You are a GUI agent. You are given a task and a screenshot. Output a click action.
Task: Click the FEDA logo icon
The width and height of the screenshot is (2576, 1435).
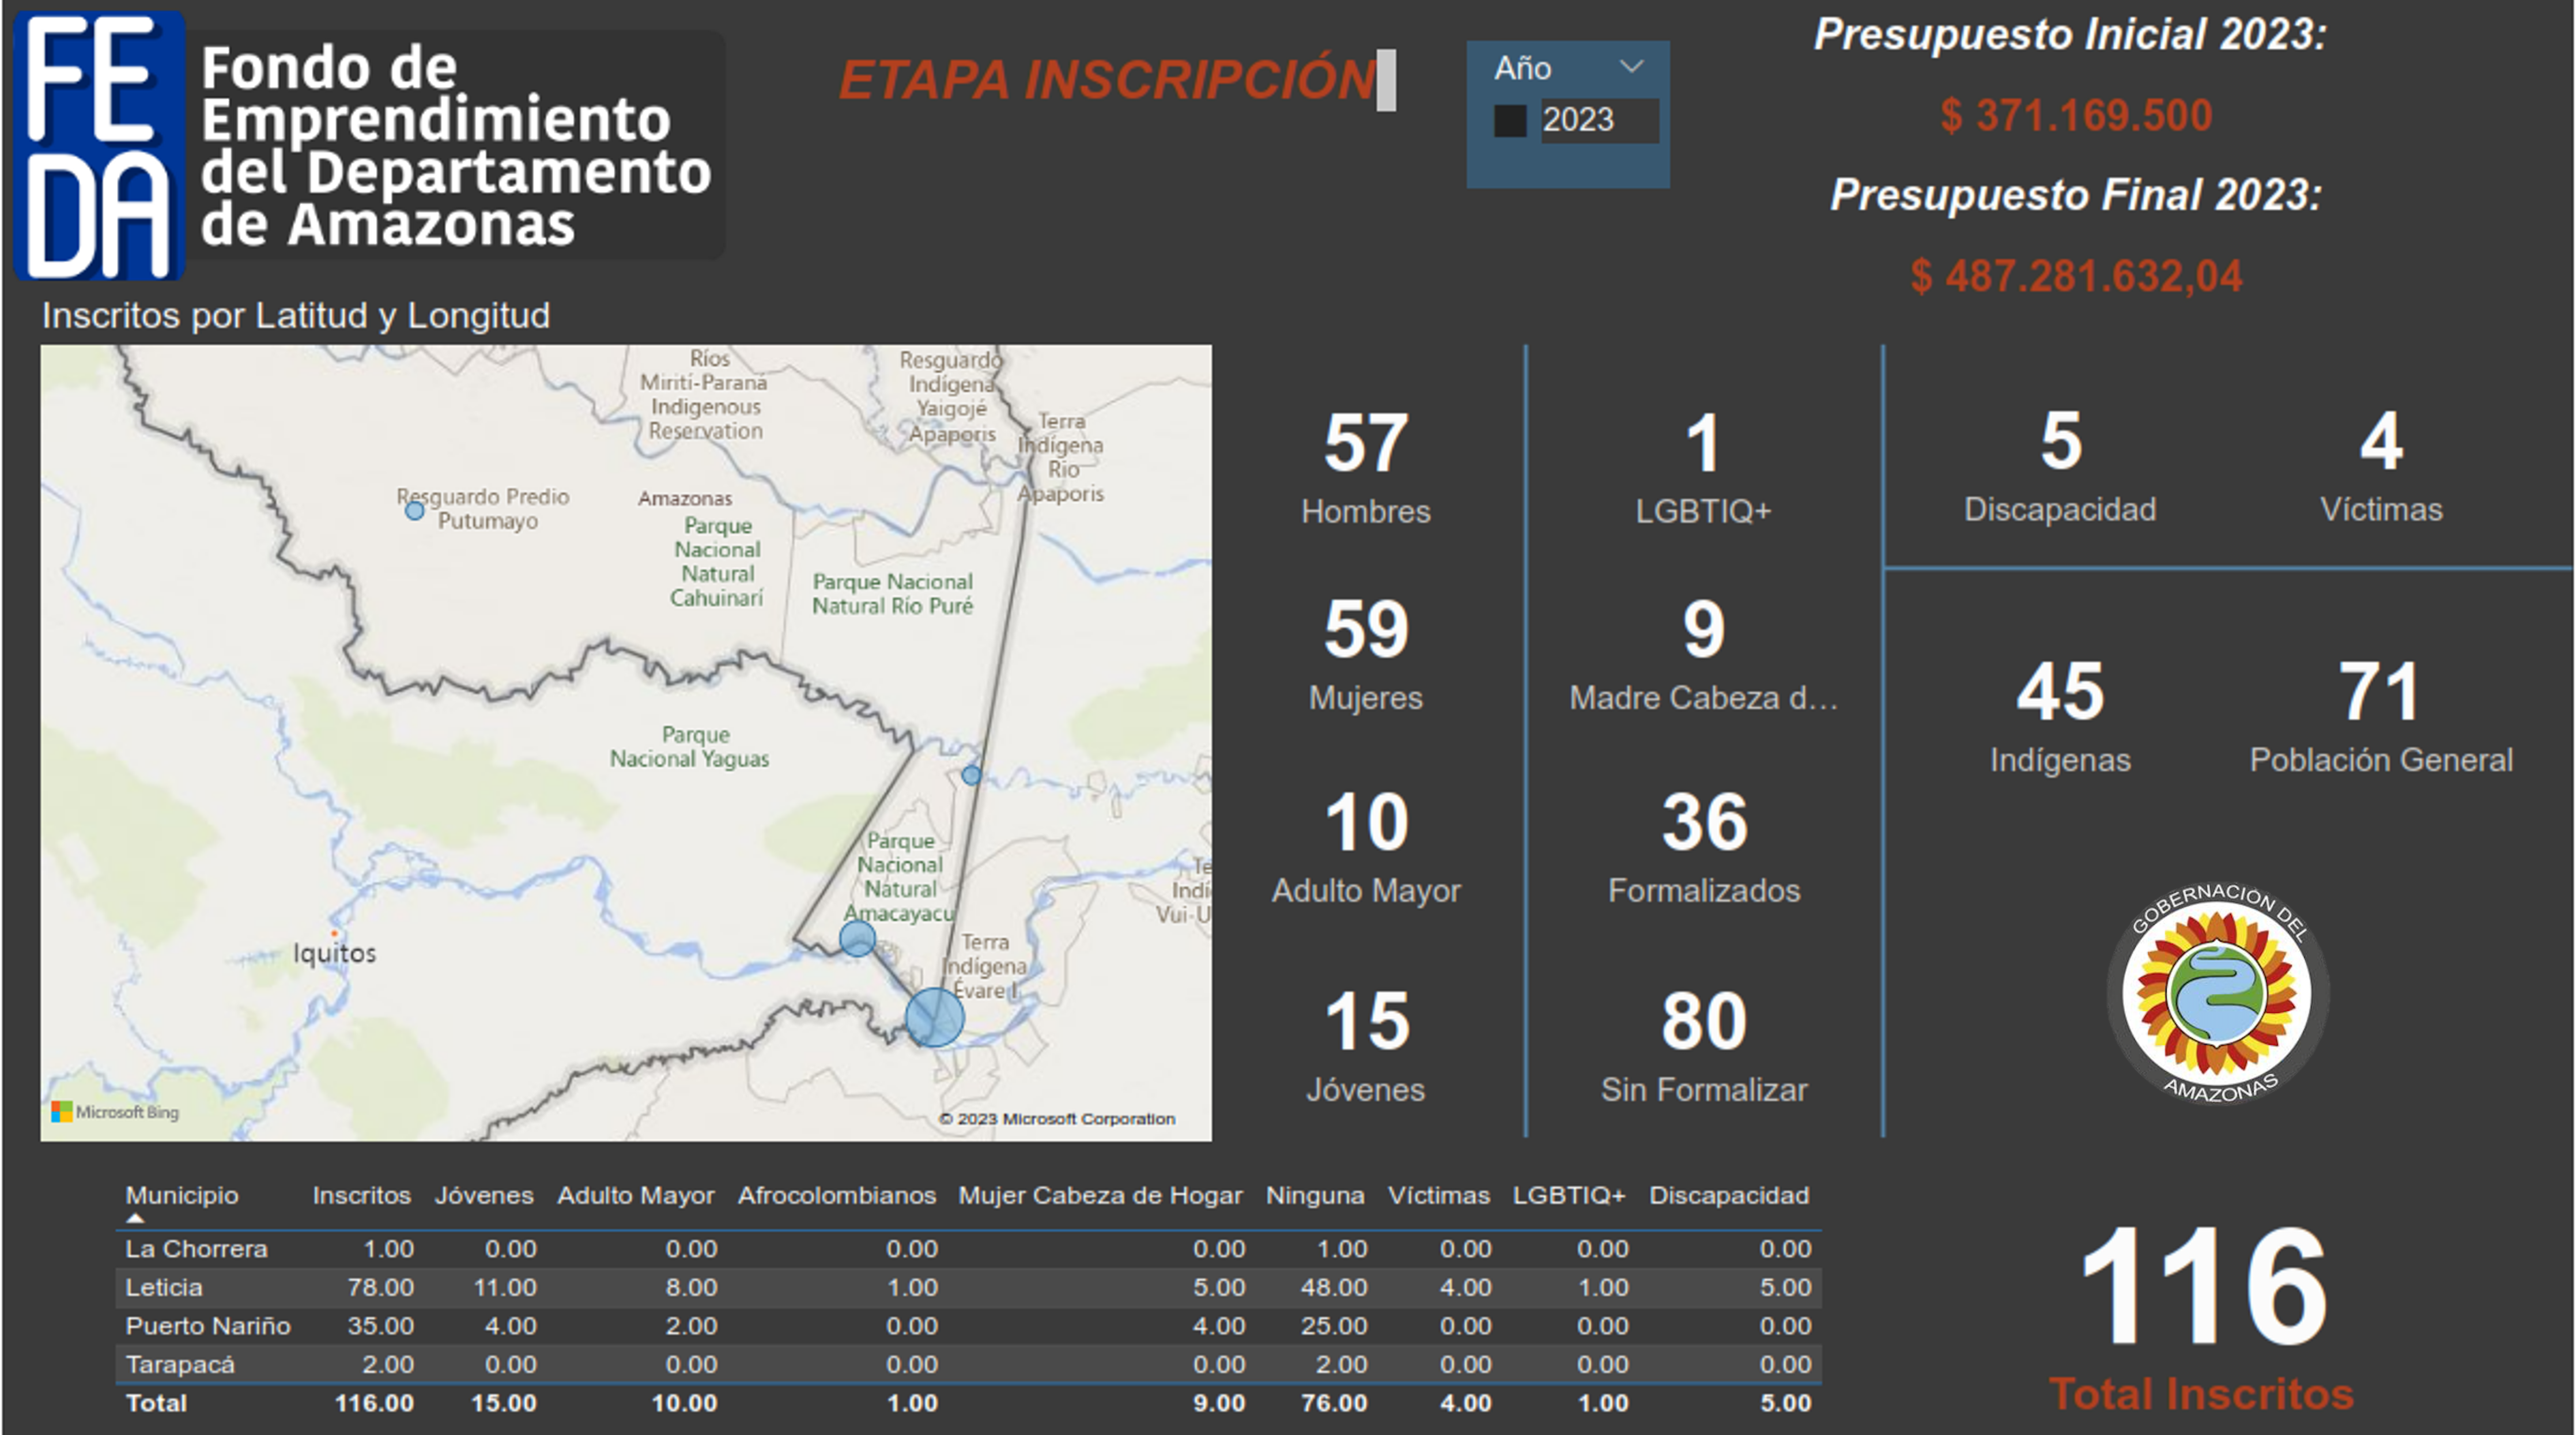(100, 145)
